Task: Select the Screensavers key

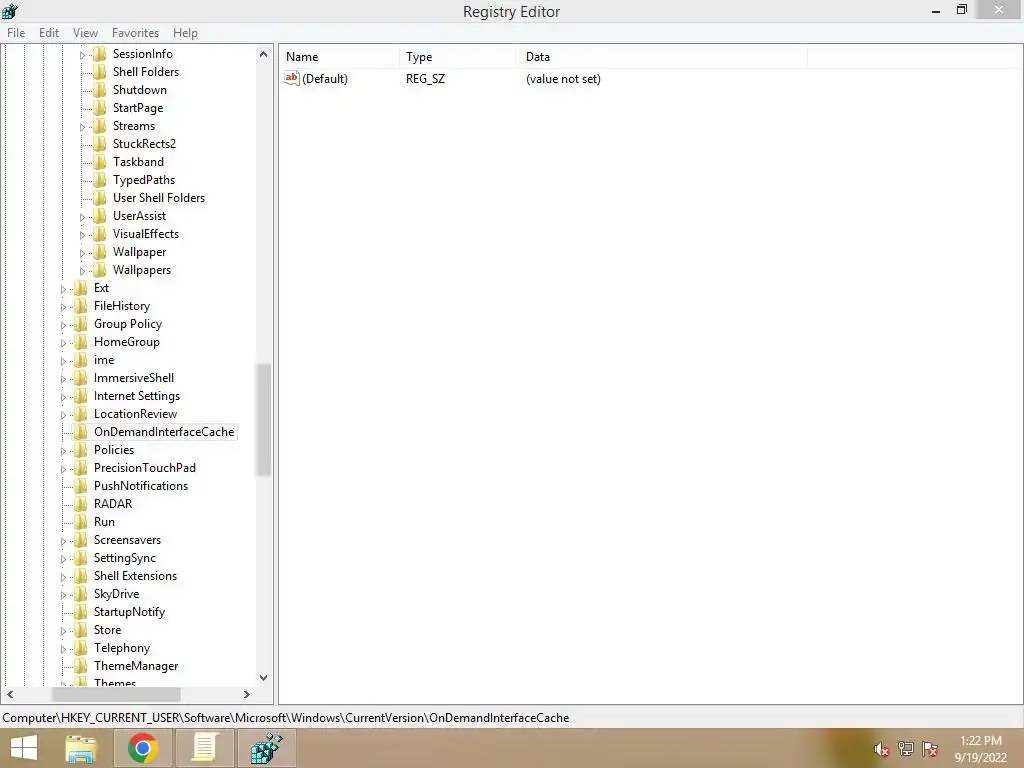Action: (127, 540)
